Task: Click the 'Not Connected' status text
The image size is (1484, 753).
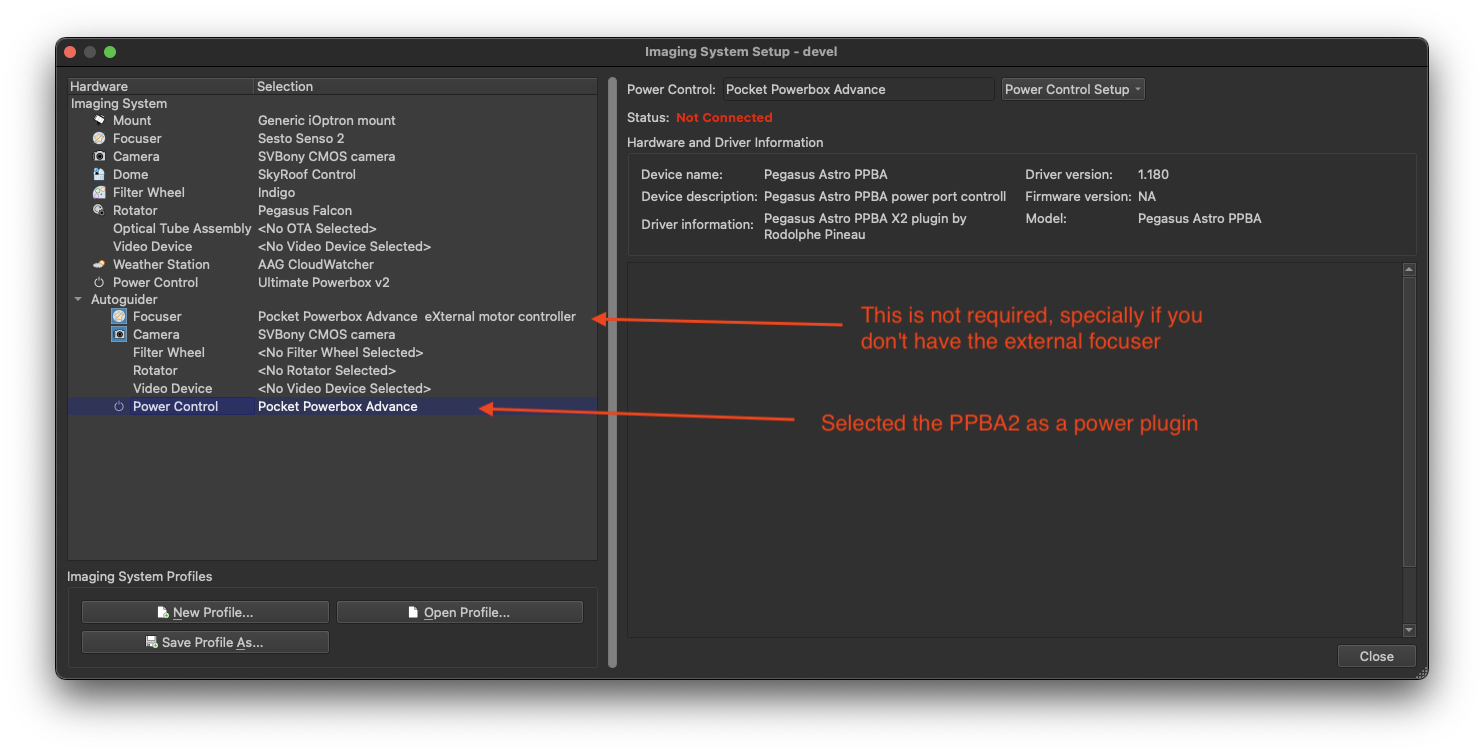Action: (724, 117)
